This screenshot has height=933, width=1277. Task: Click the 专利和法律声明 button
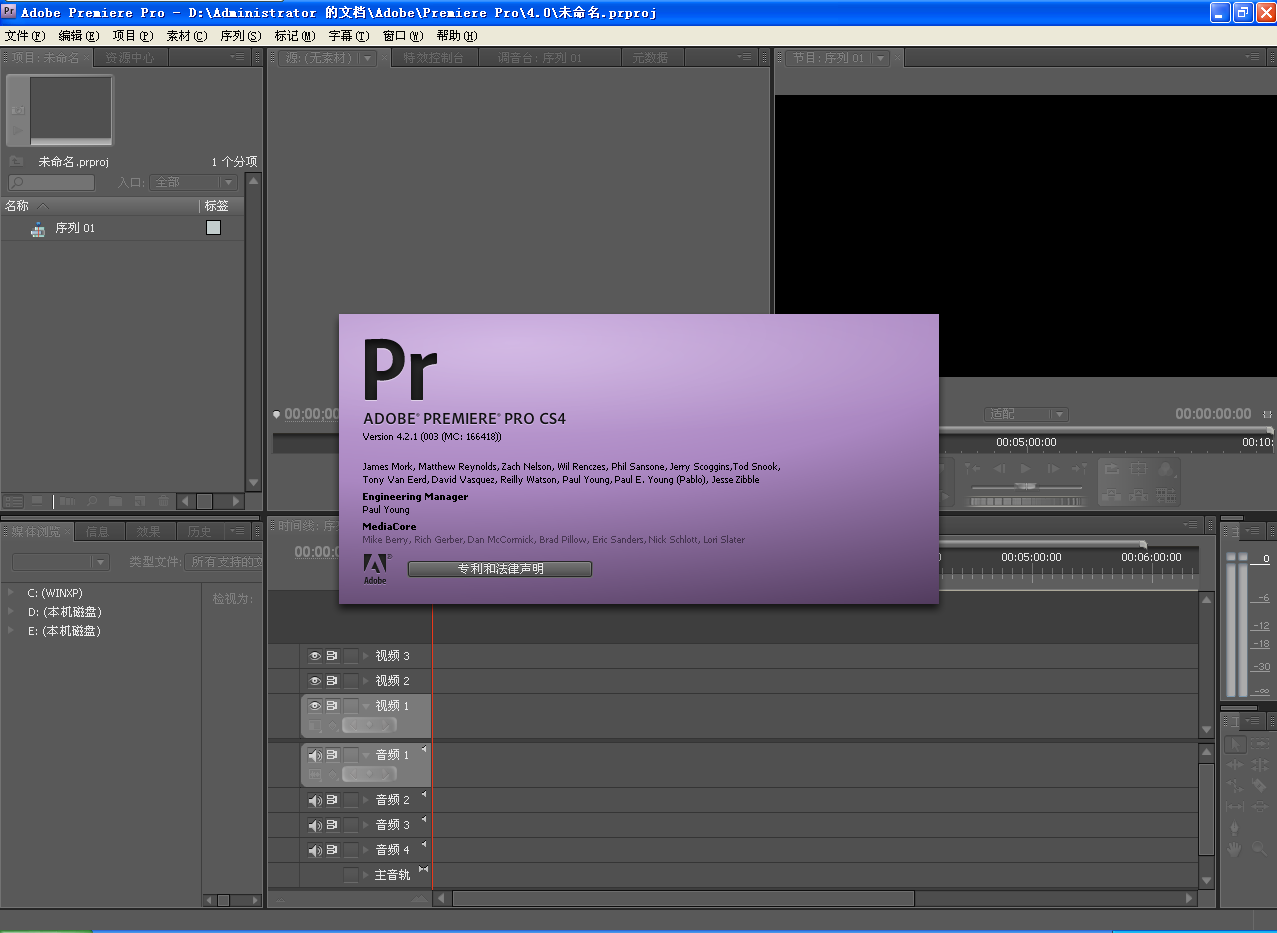tap(500, 569)
